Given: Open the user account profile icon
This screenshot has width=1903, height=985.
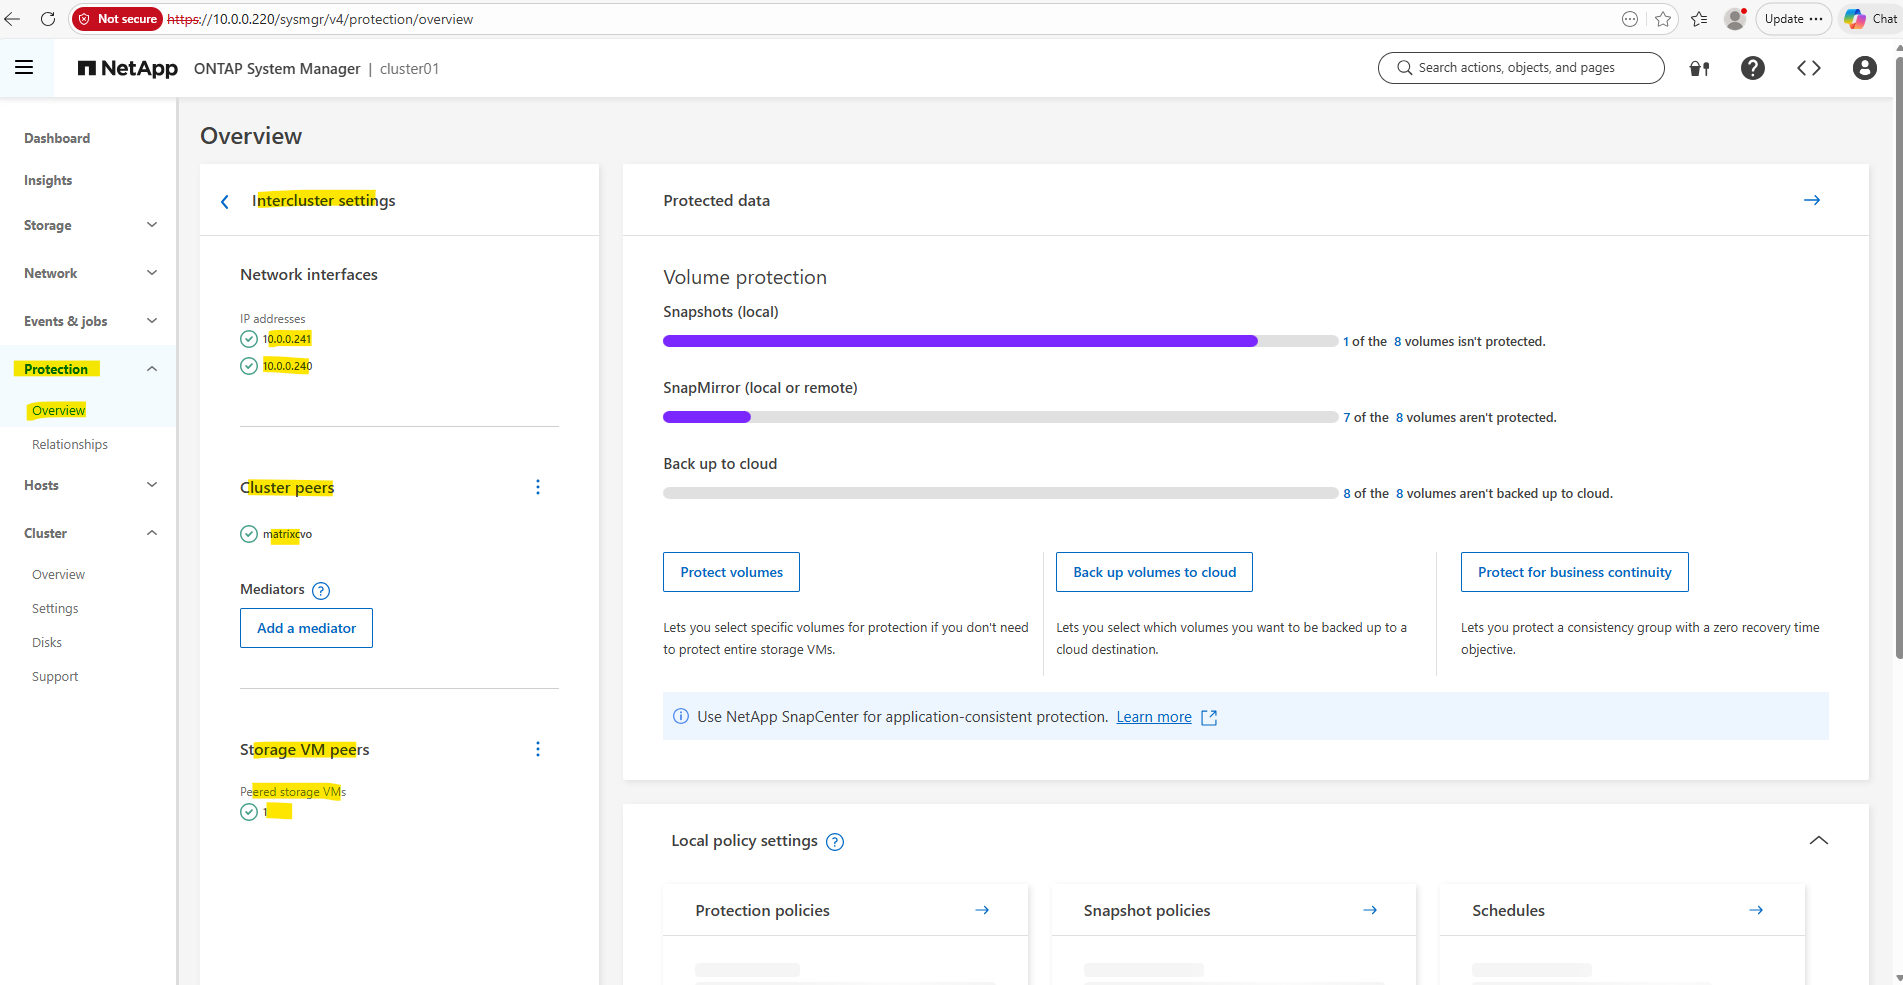Looking at the screenshot, I should click(1864, 68).
